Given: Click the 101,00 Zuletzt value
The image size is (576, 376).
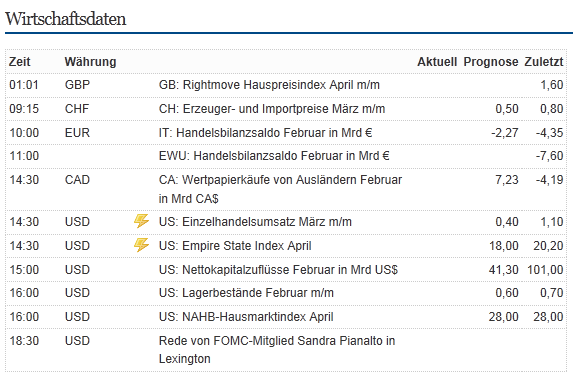Looking at the screenshot, I should (545, 270).
